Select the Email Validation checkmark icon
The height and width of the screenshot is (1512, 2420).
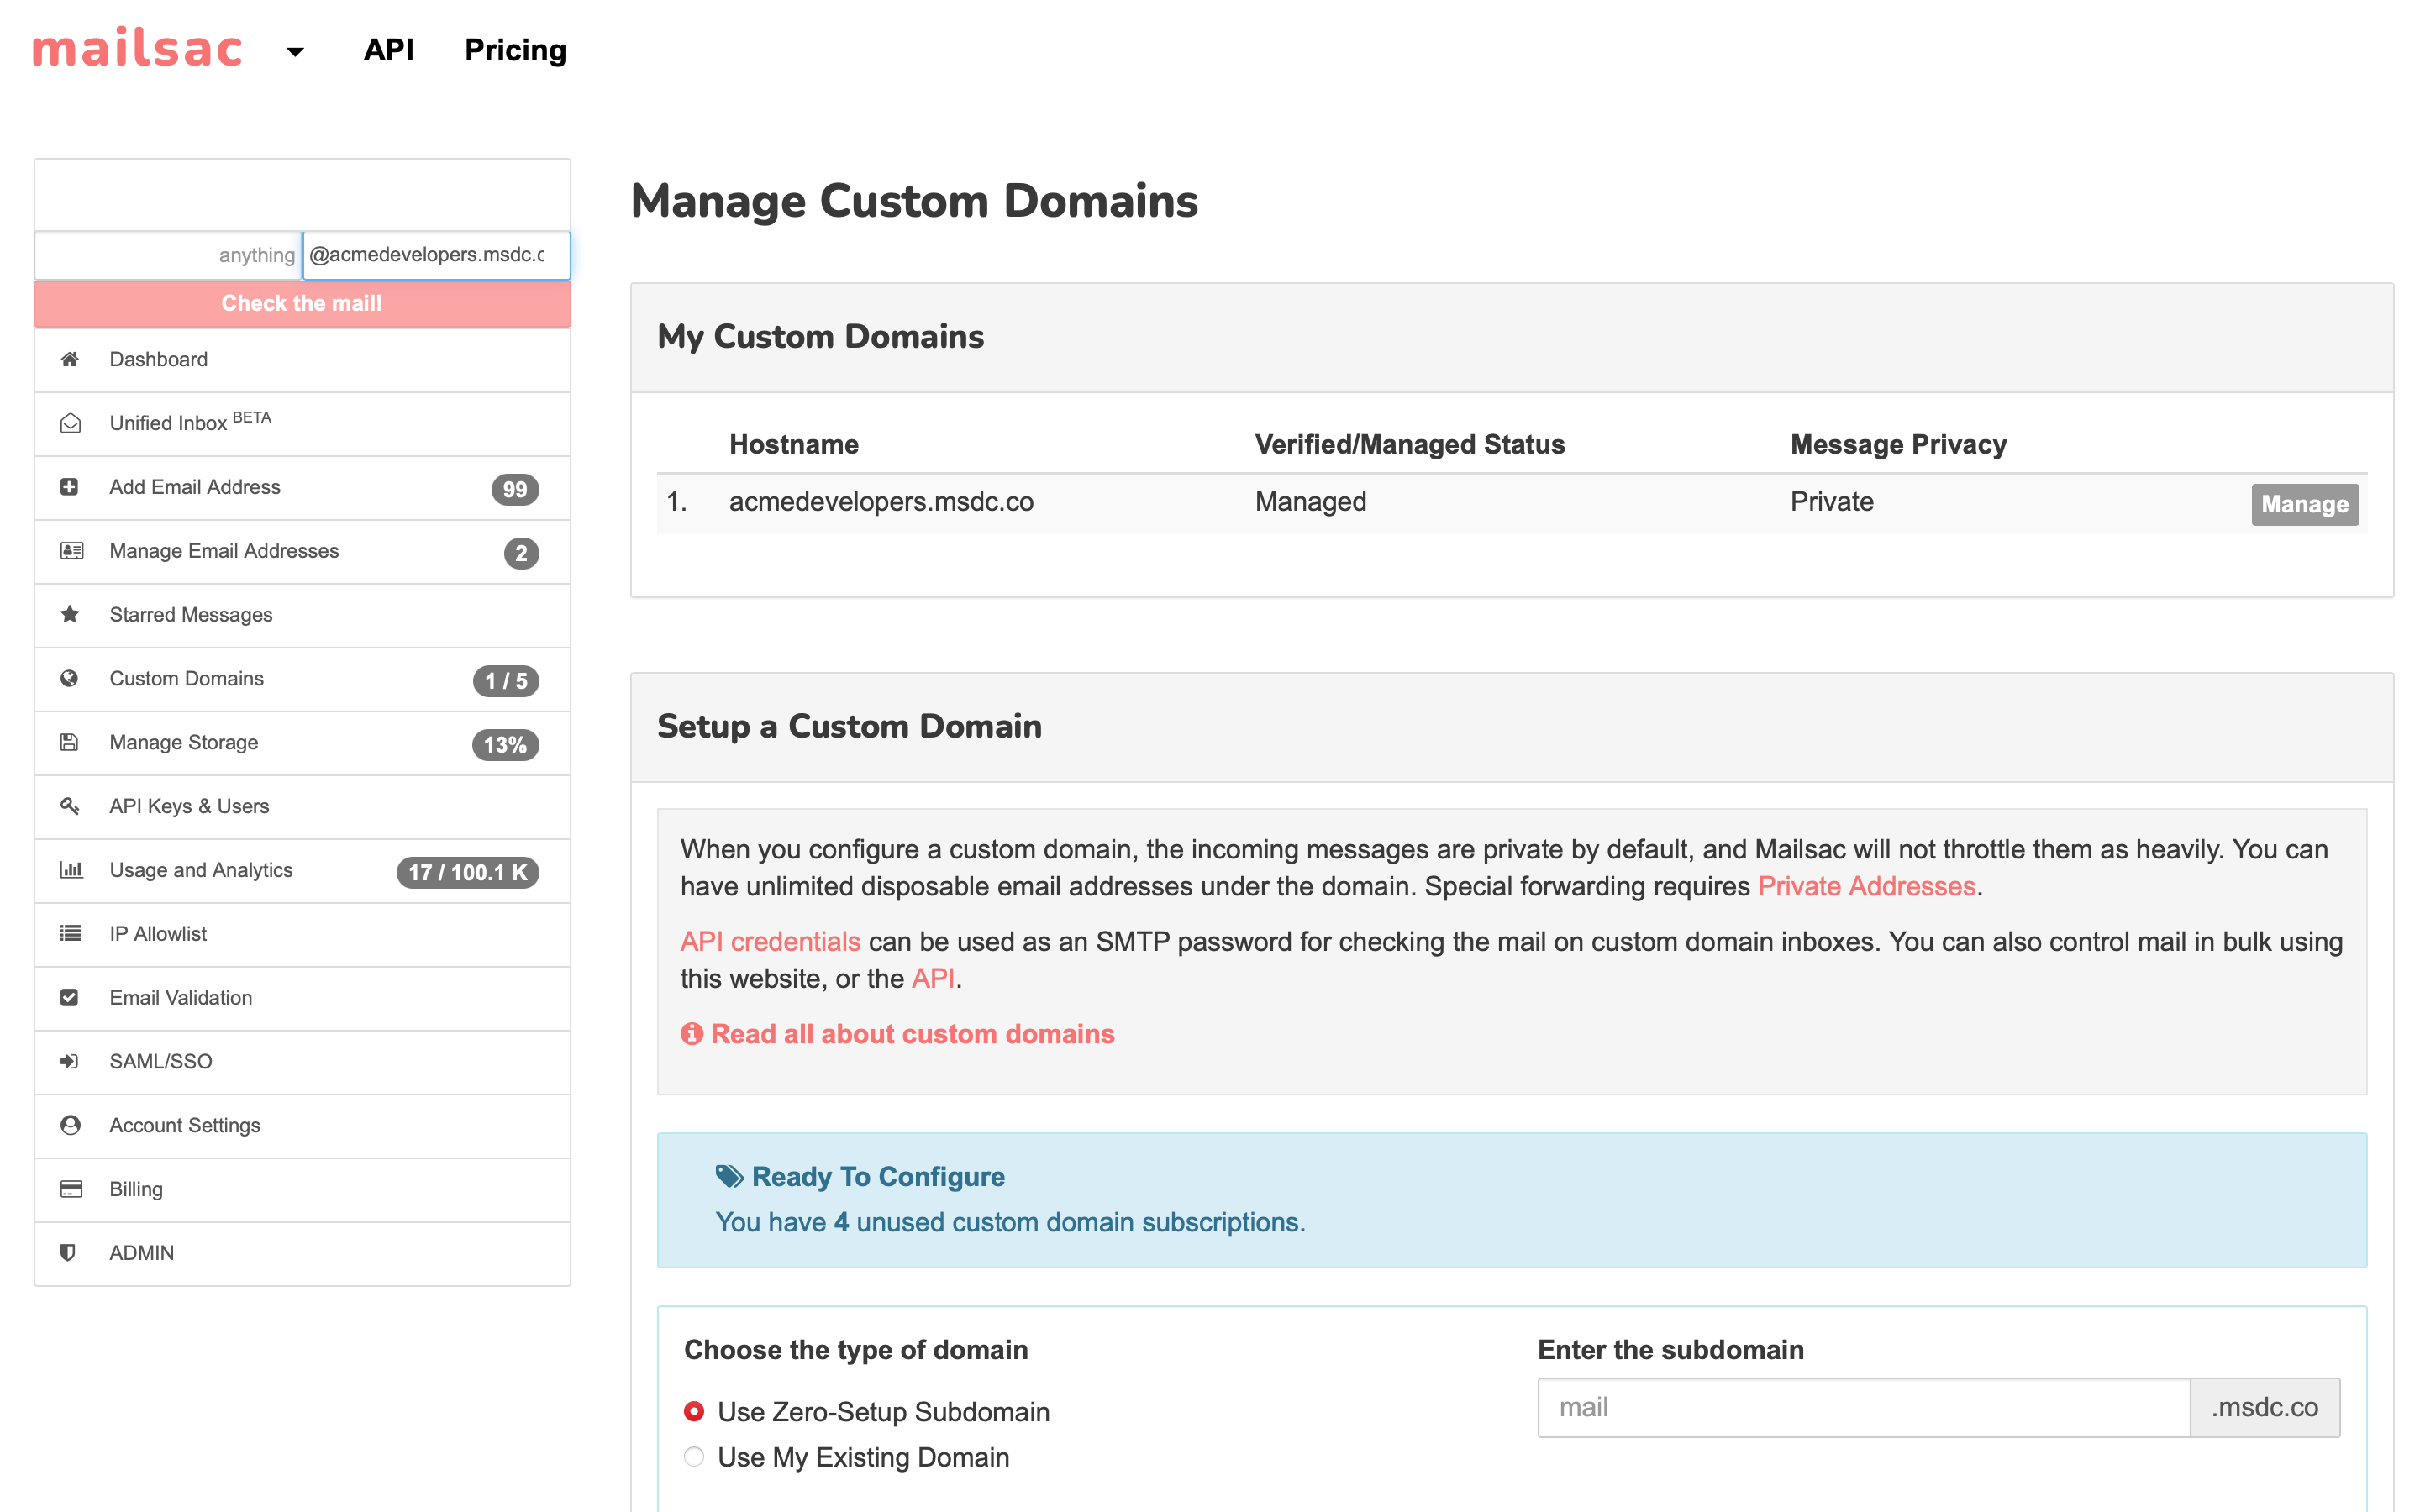[x=70, y=997]
